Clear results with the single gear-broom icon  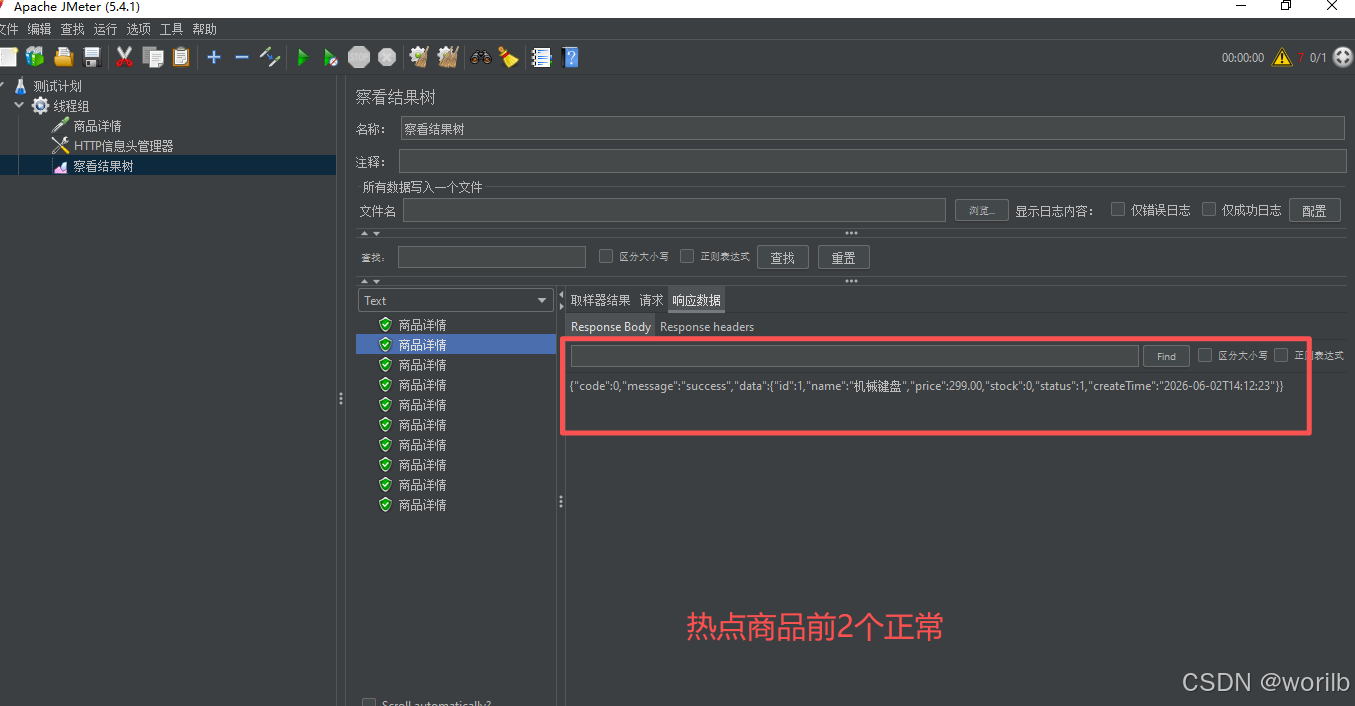[x=419, y=57]
